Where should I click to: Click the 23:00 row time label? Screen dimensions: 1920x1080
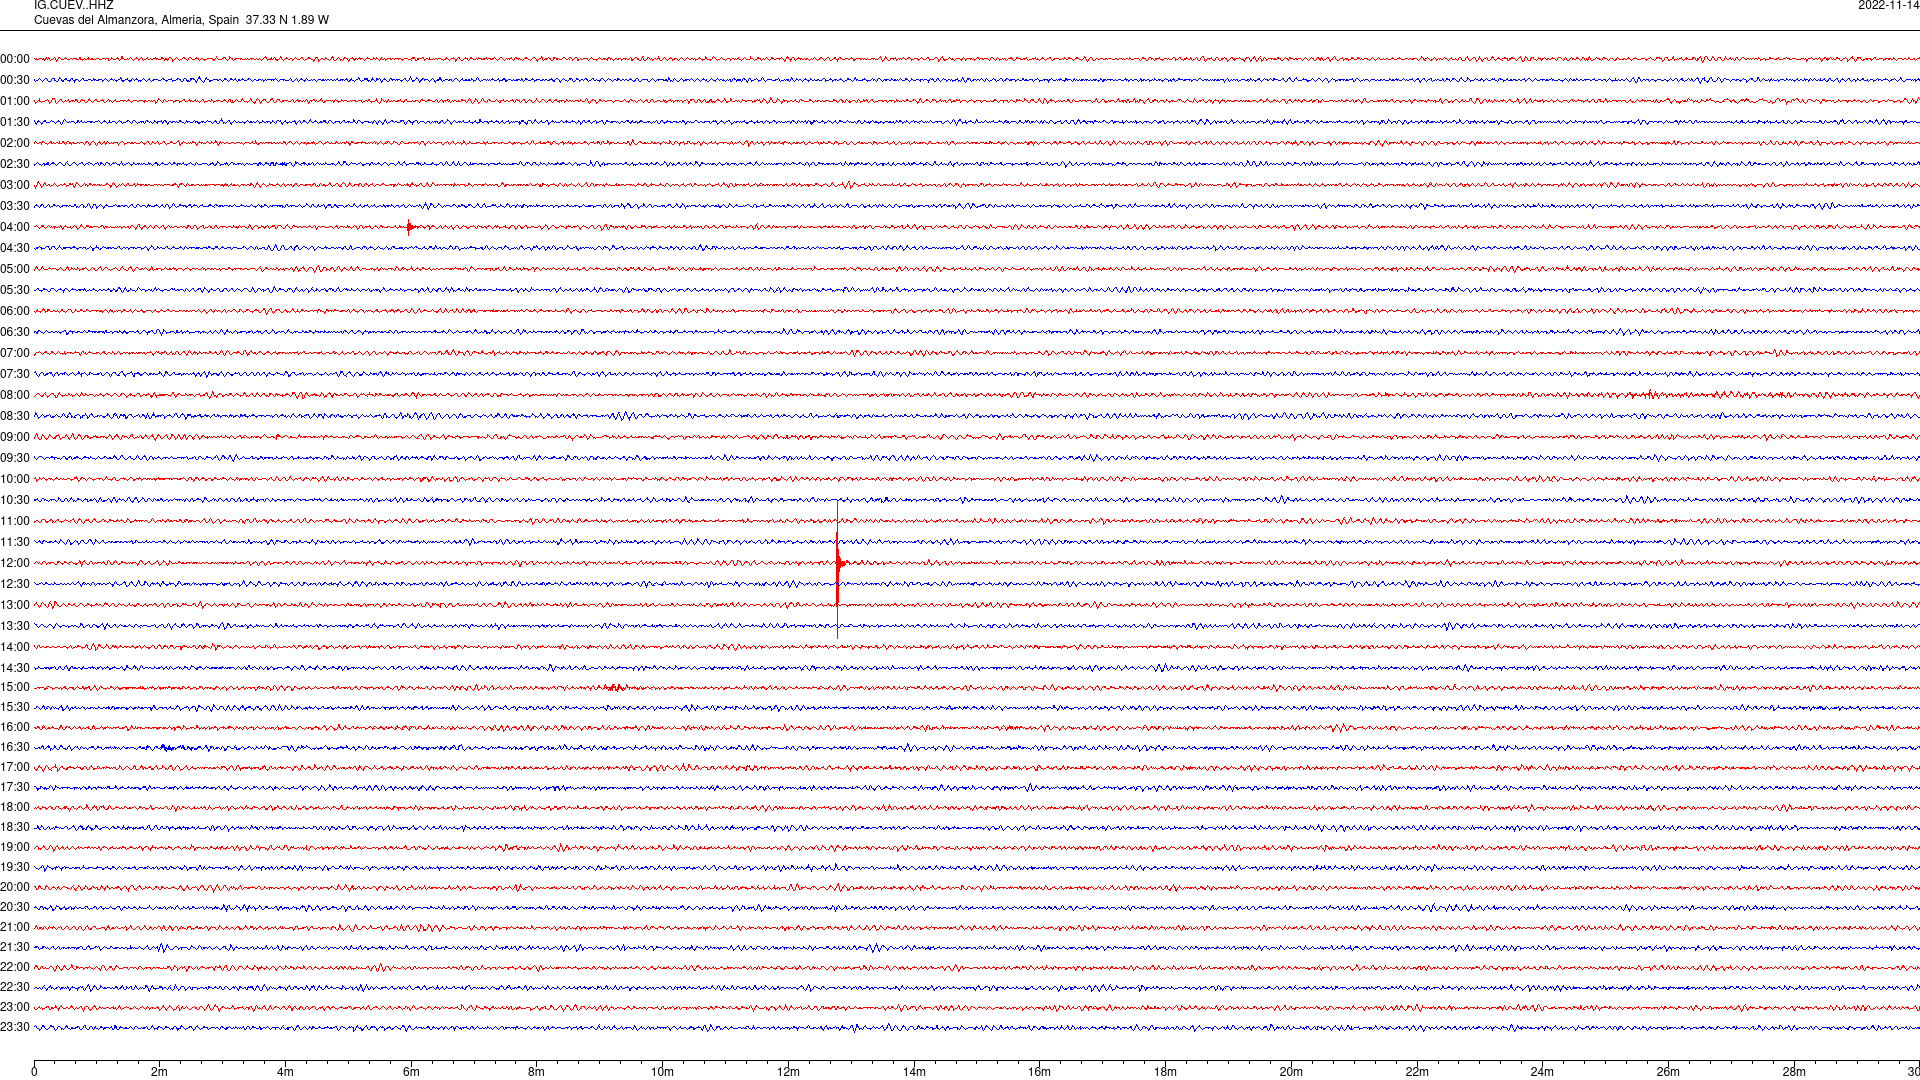point(15,1007)
